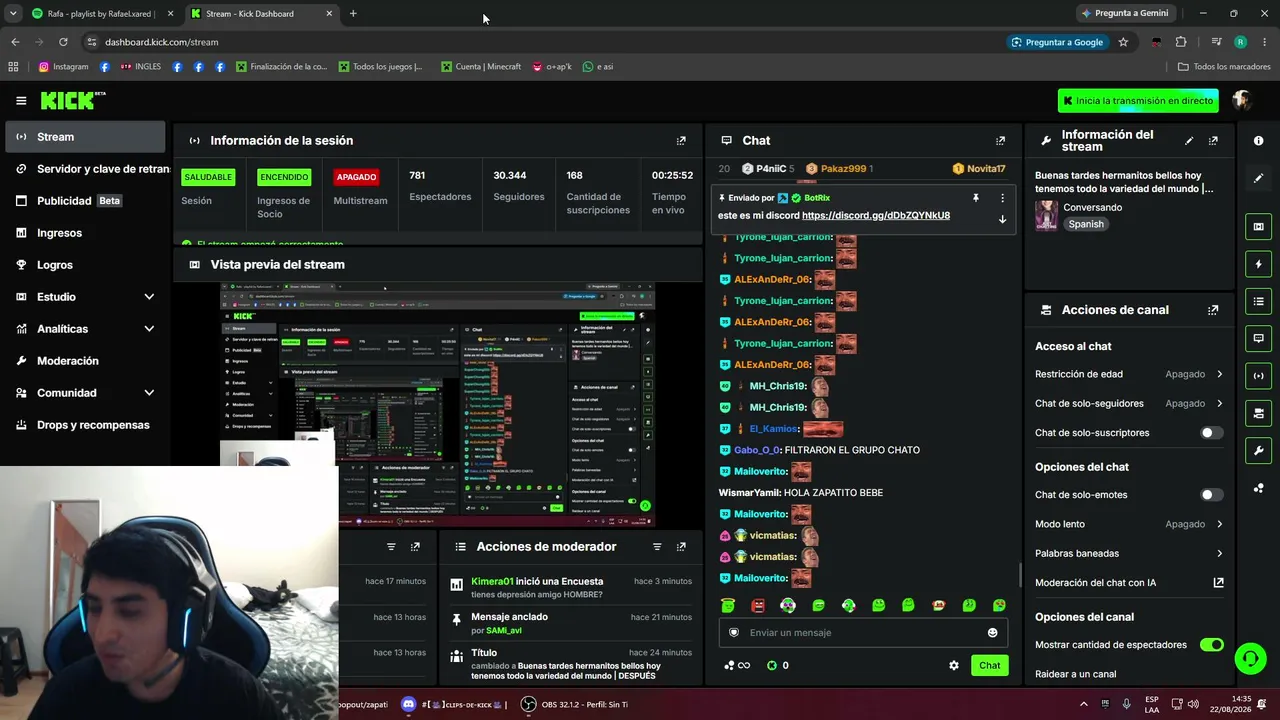
Task: Toggle the lightning bolt widget in right rail
Action: 1258,264
